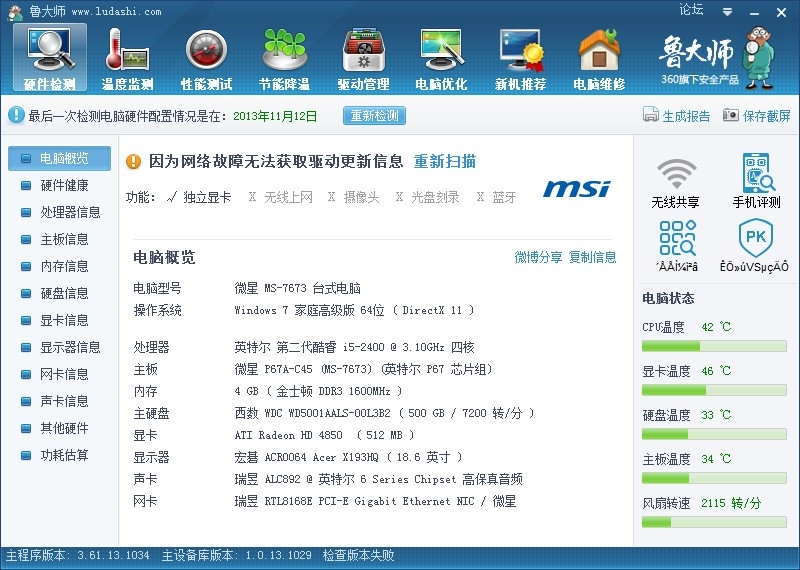This screenshot has height=570, width=800.
Task: Click 保存截屏 to save screenshot
Action: click(757, 116)
